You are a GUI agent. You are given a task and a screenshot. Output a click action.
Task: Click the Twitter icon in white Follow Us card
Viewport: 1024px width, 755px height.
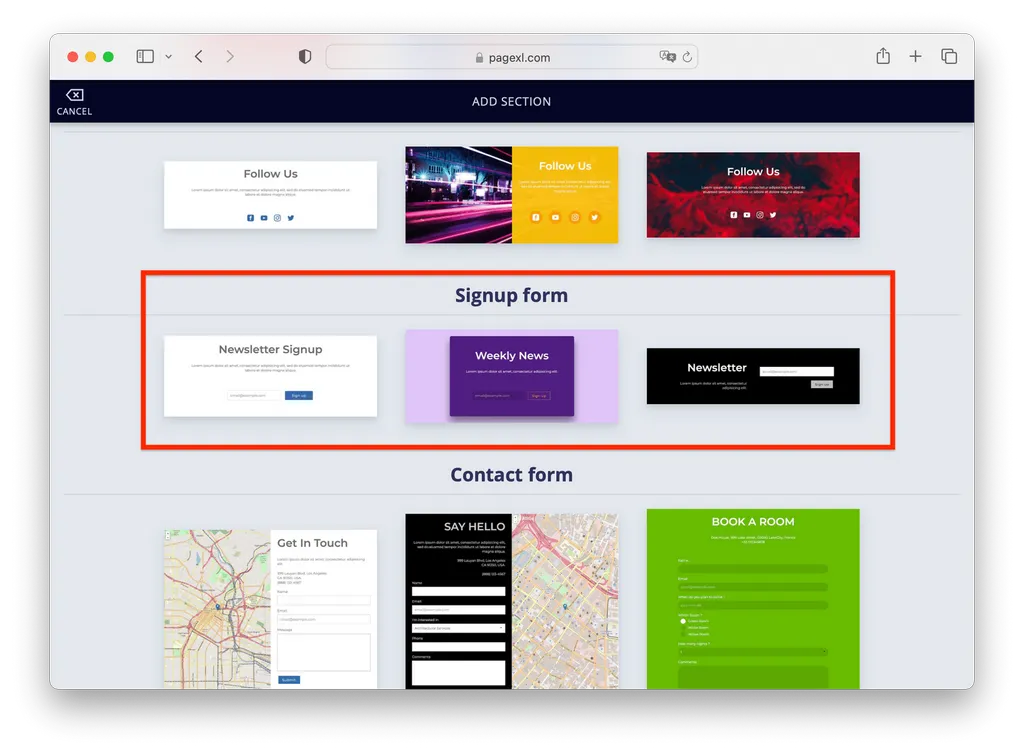coord(291,218)
